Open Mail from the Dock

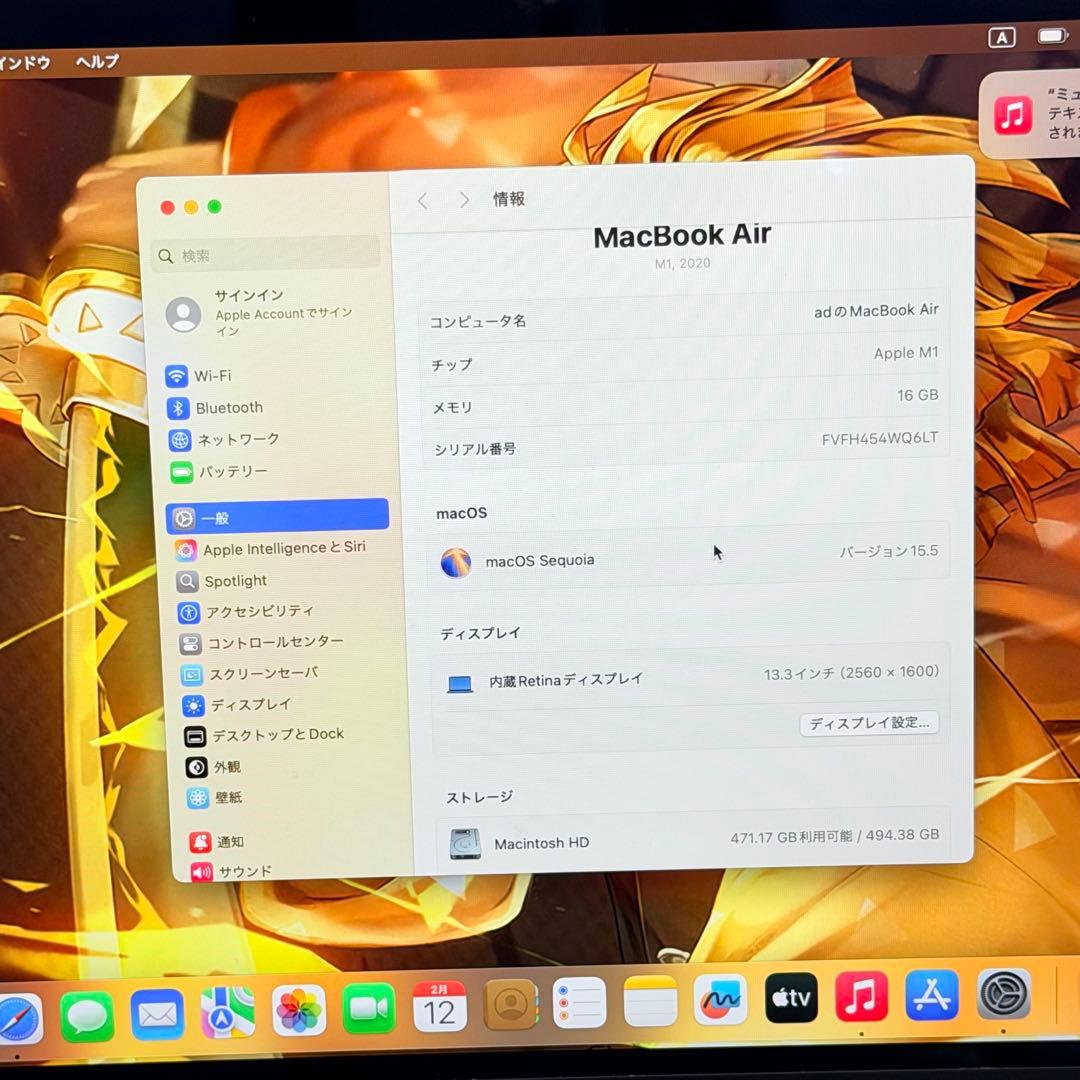pyautogui.click(x=157, y=1015)
